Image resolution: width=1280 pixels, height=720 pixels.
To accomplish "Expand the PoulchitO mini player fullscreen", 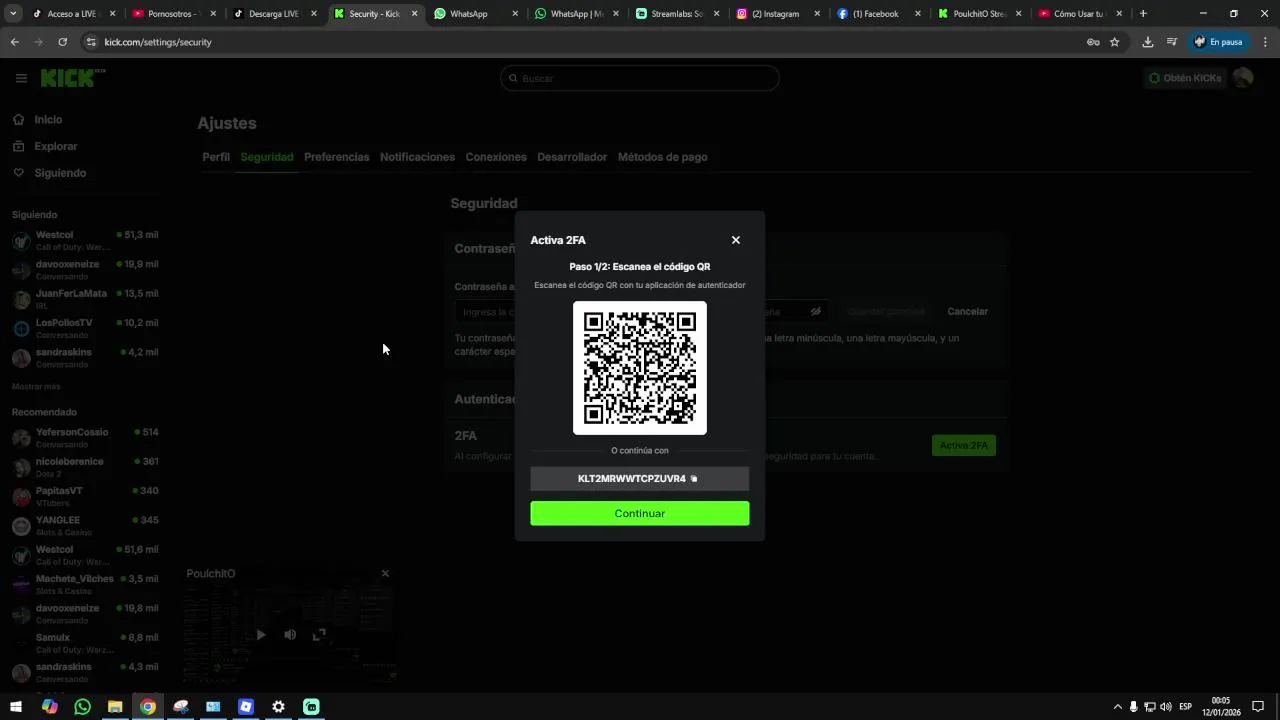I will [319, 634].
